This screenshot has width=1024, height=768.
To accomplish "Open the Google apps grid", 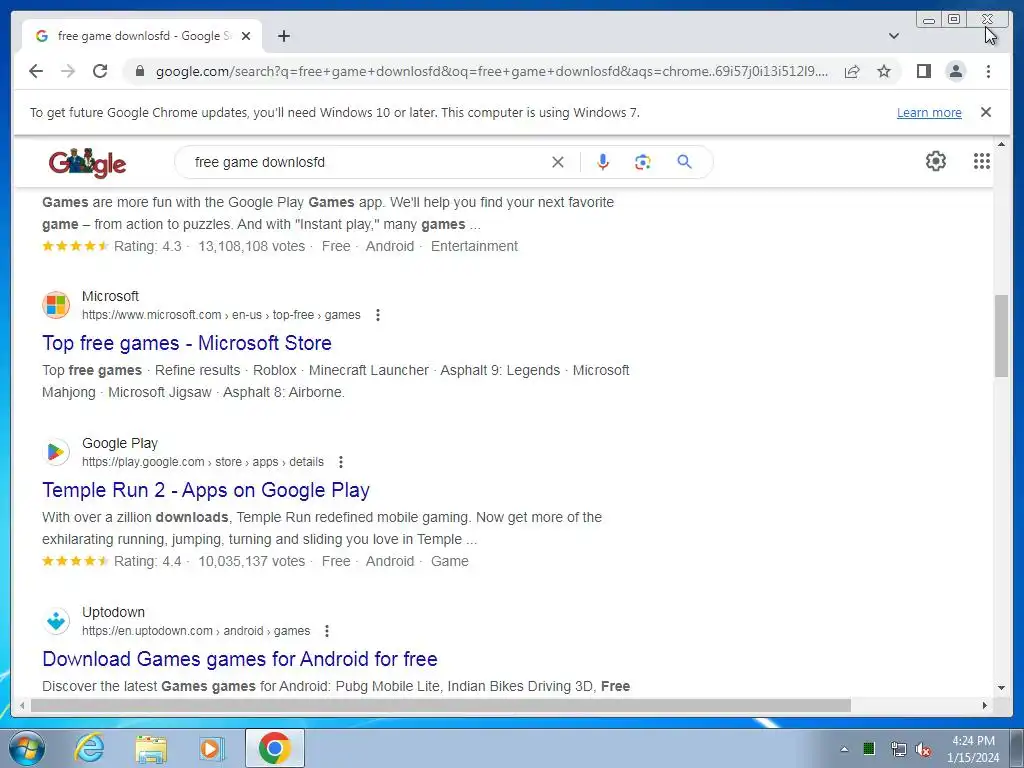I will [x=982, y=161].
